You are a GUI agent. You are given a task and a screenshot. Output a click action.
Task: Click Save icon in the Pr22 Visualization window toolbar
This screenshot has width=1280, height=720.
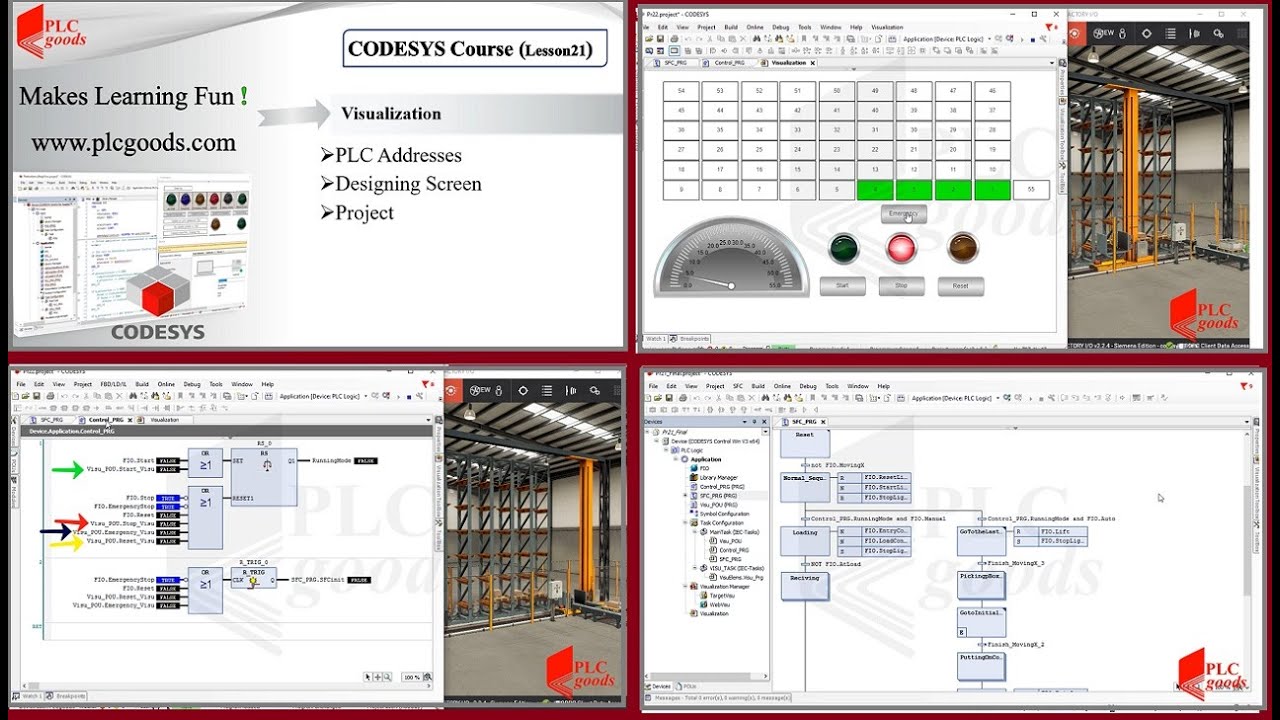(x=660, y=39)
